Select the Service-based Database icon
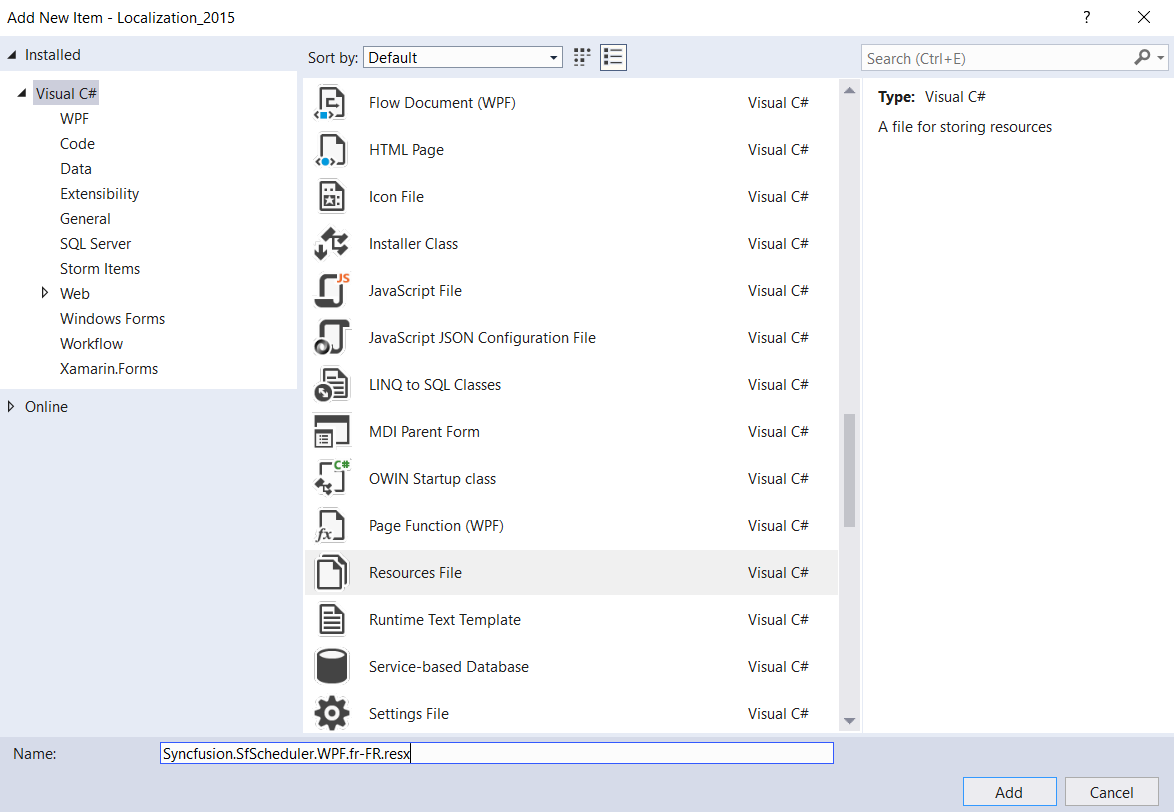Screen dimensions: 1174x812 331,667
